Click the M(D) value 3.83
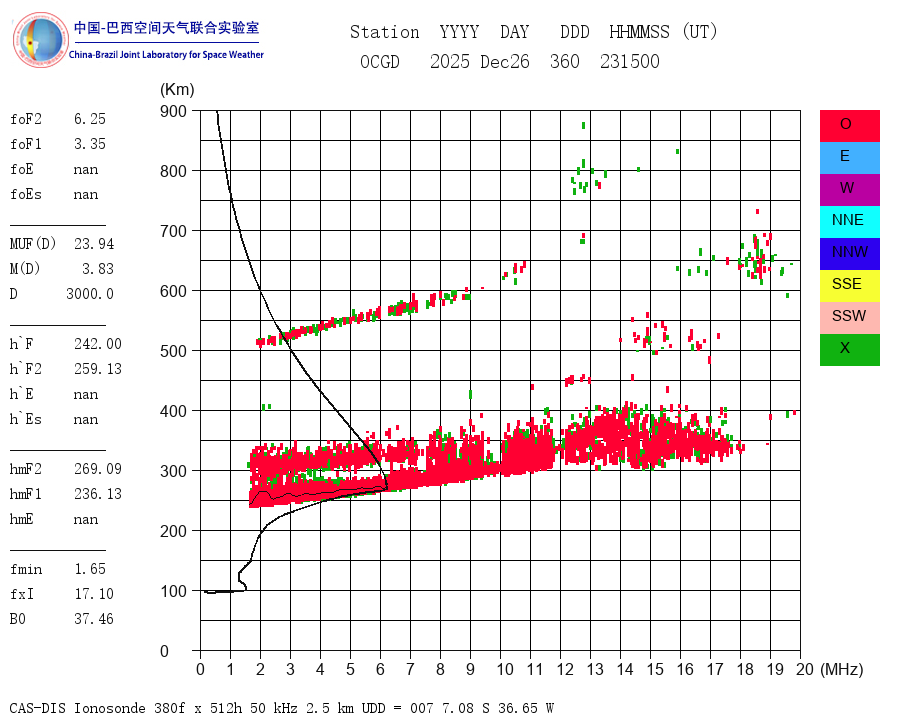This screenshot has width=900, height=720. pyautogui.click(x=98, y=269)
